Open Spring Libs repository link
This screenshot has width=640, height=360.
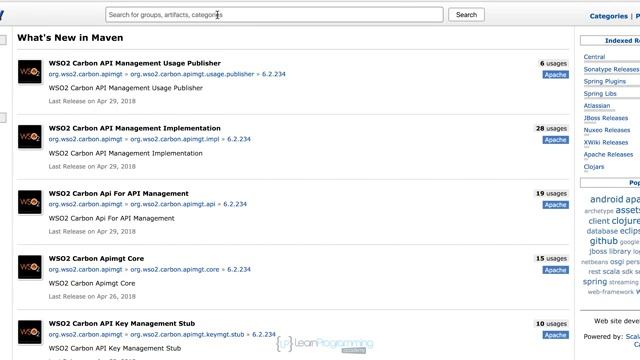click(600, 93)
